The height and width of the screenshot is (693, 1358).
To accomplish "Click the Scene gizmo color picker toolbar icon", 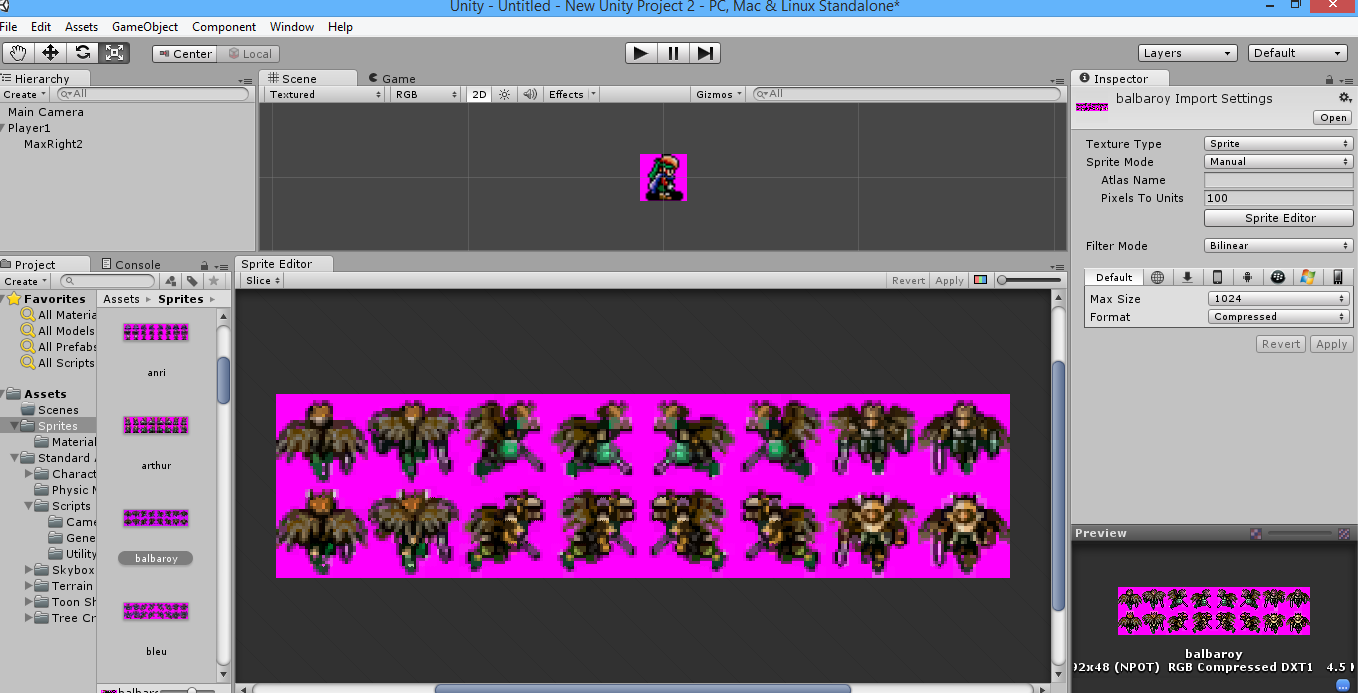I will click(979, 280).
